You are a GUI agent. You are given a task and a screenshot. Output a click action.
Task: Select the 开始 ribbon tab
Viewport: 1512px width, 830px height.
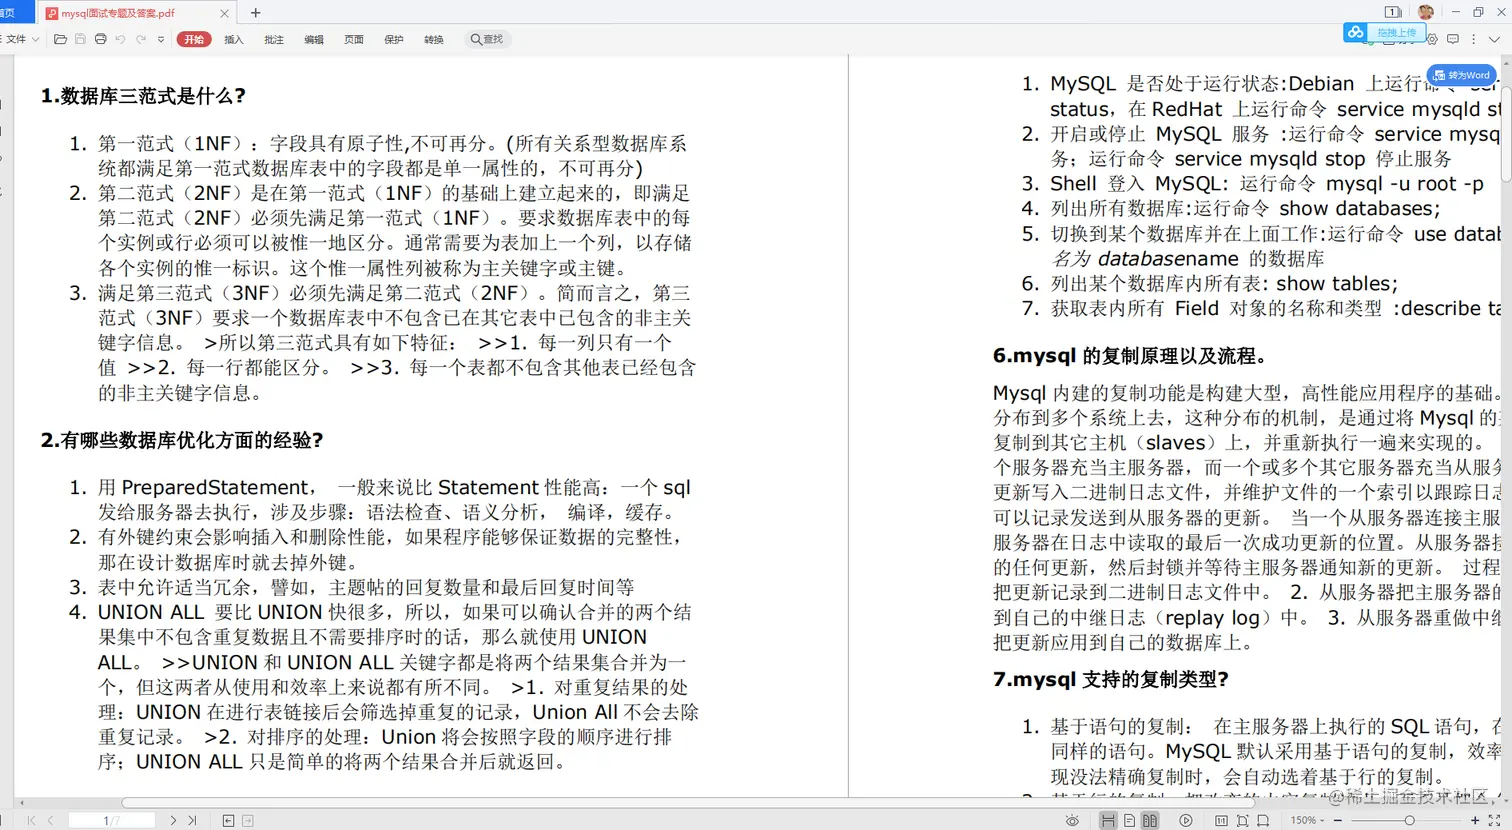pos(194,39)
